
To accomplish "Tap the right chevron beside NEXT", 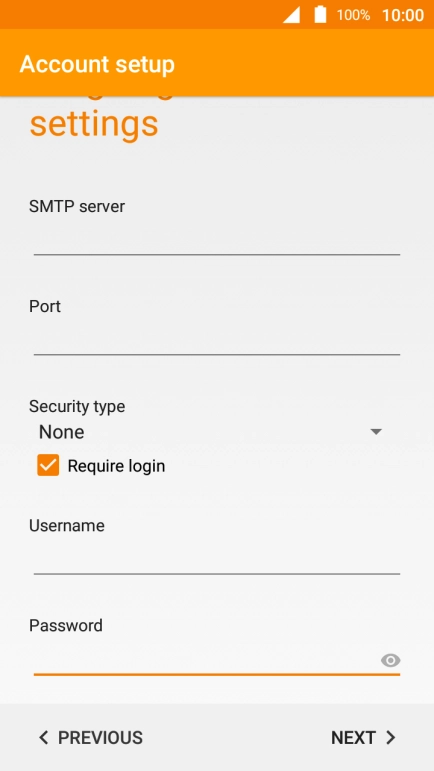I will tap(391, 738).
